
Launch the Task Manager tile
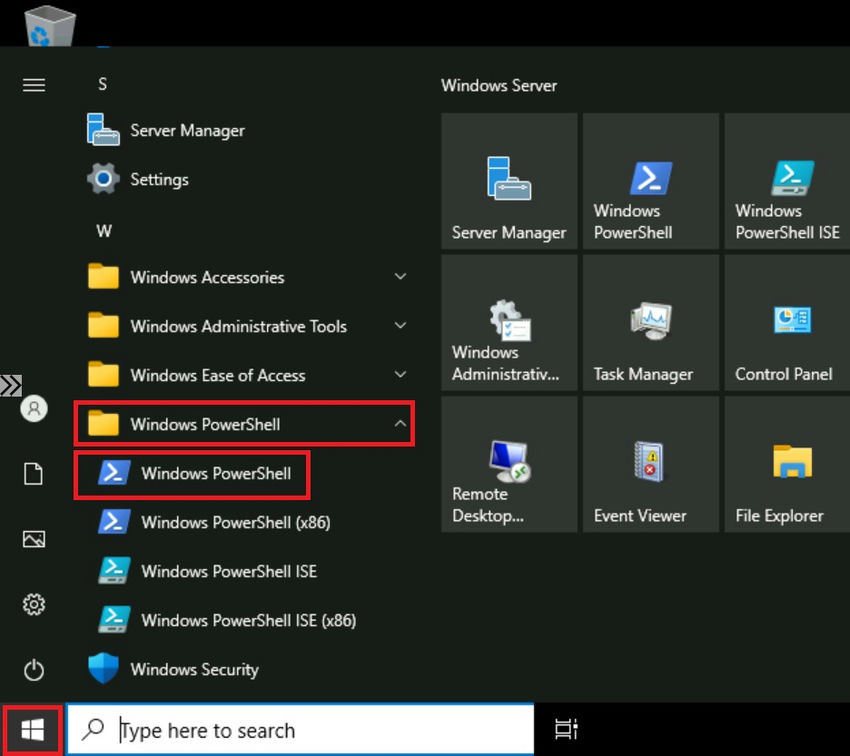point(650,322)
